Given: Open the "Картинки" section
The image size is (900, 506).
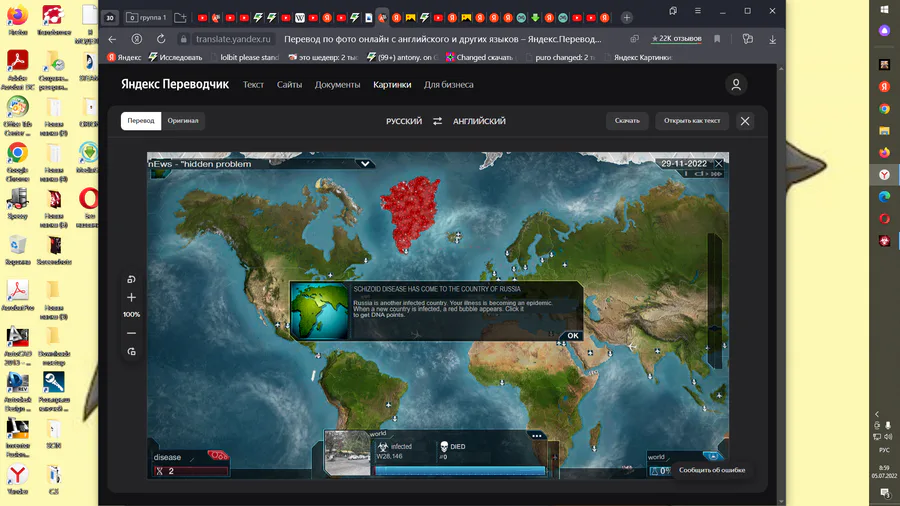Looking at the screenshot, I should [x=392, y=84].
